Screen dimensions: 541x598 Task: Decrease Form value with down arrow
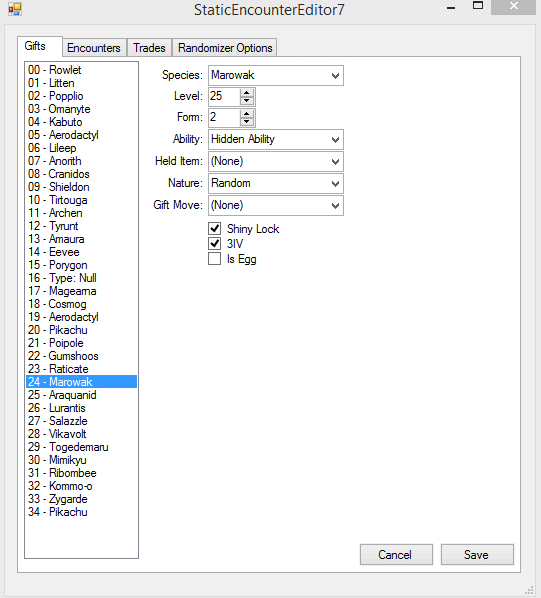point(247,122)
